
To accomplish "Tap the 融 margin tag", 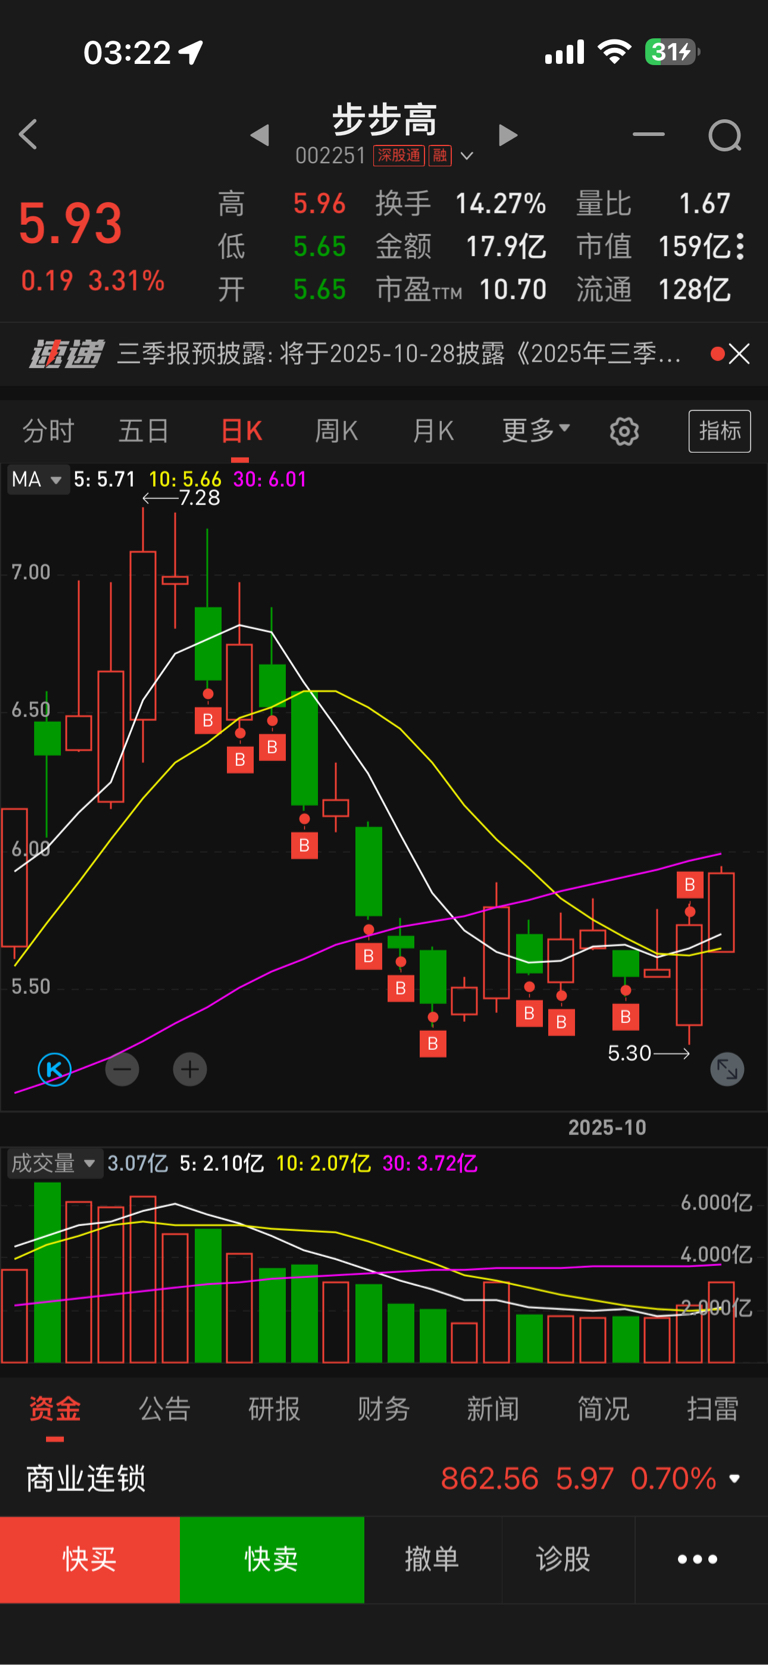I will (x=440, y=156).
